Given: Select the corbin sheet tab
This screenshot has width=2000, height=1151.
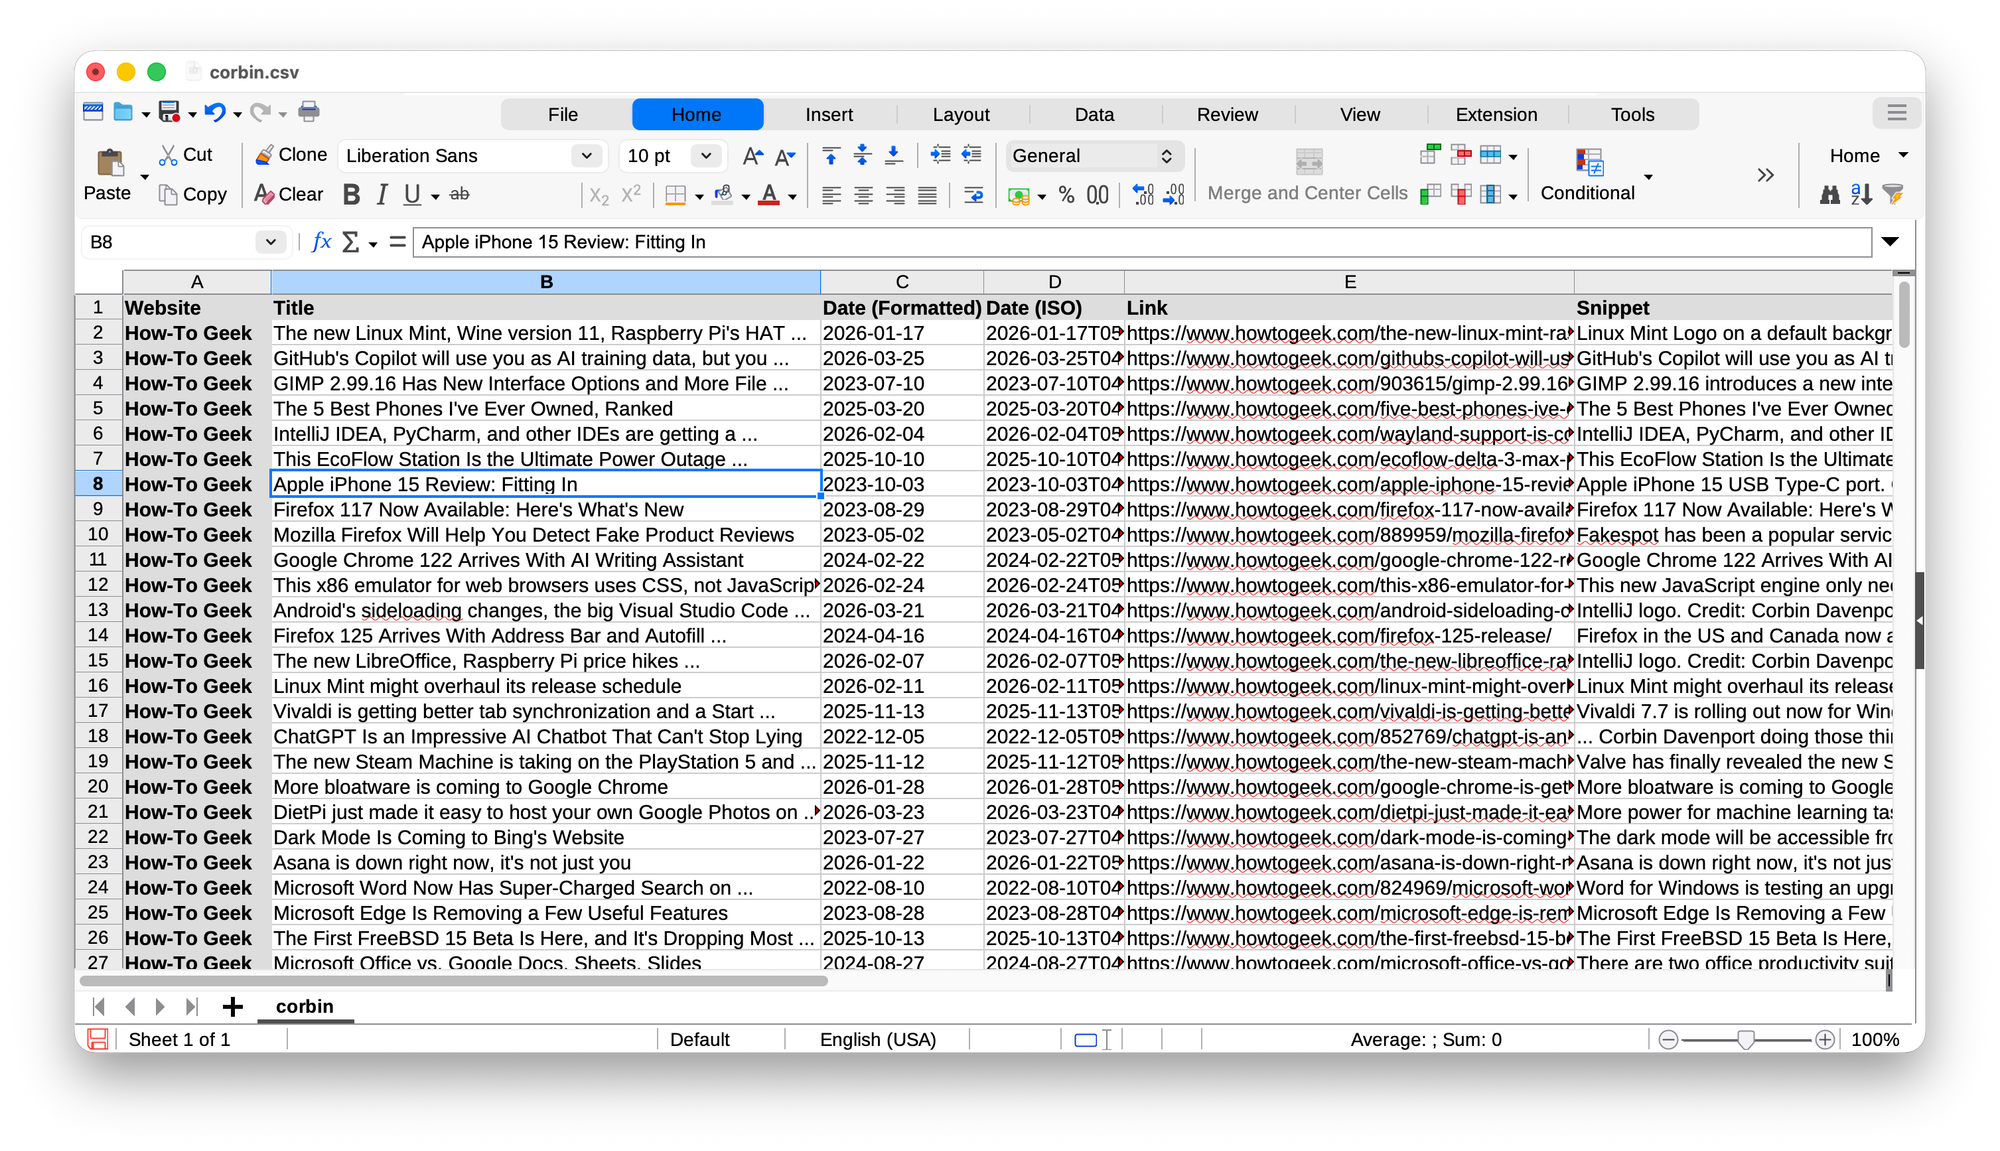Looking at the screenshot, I should (x=305, y=1007).
